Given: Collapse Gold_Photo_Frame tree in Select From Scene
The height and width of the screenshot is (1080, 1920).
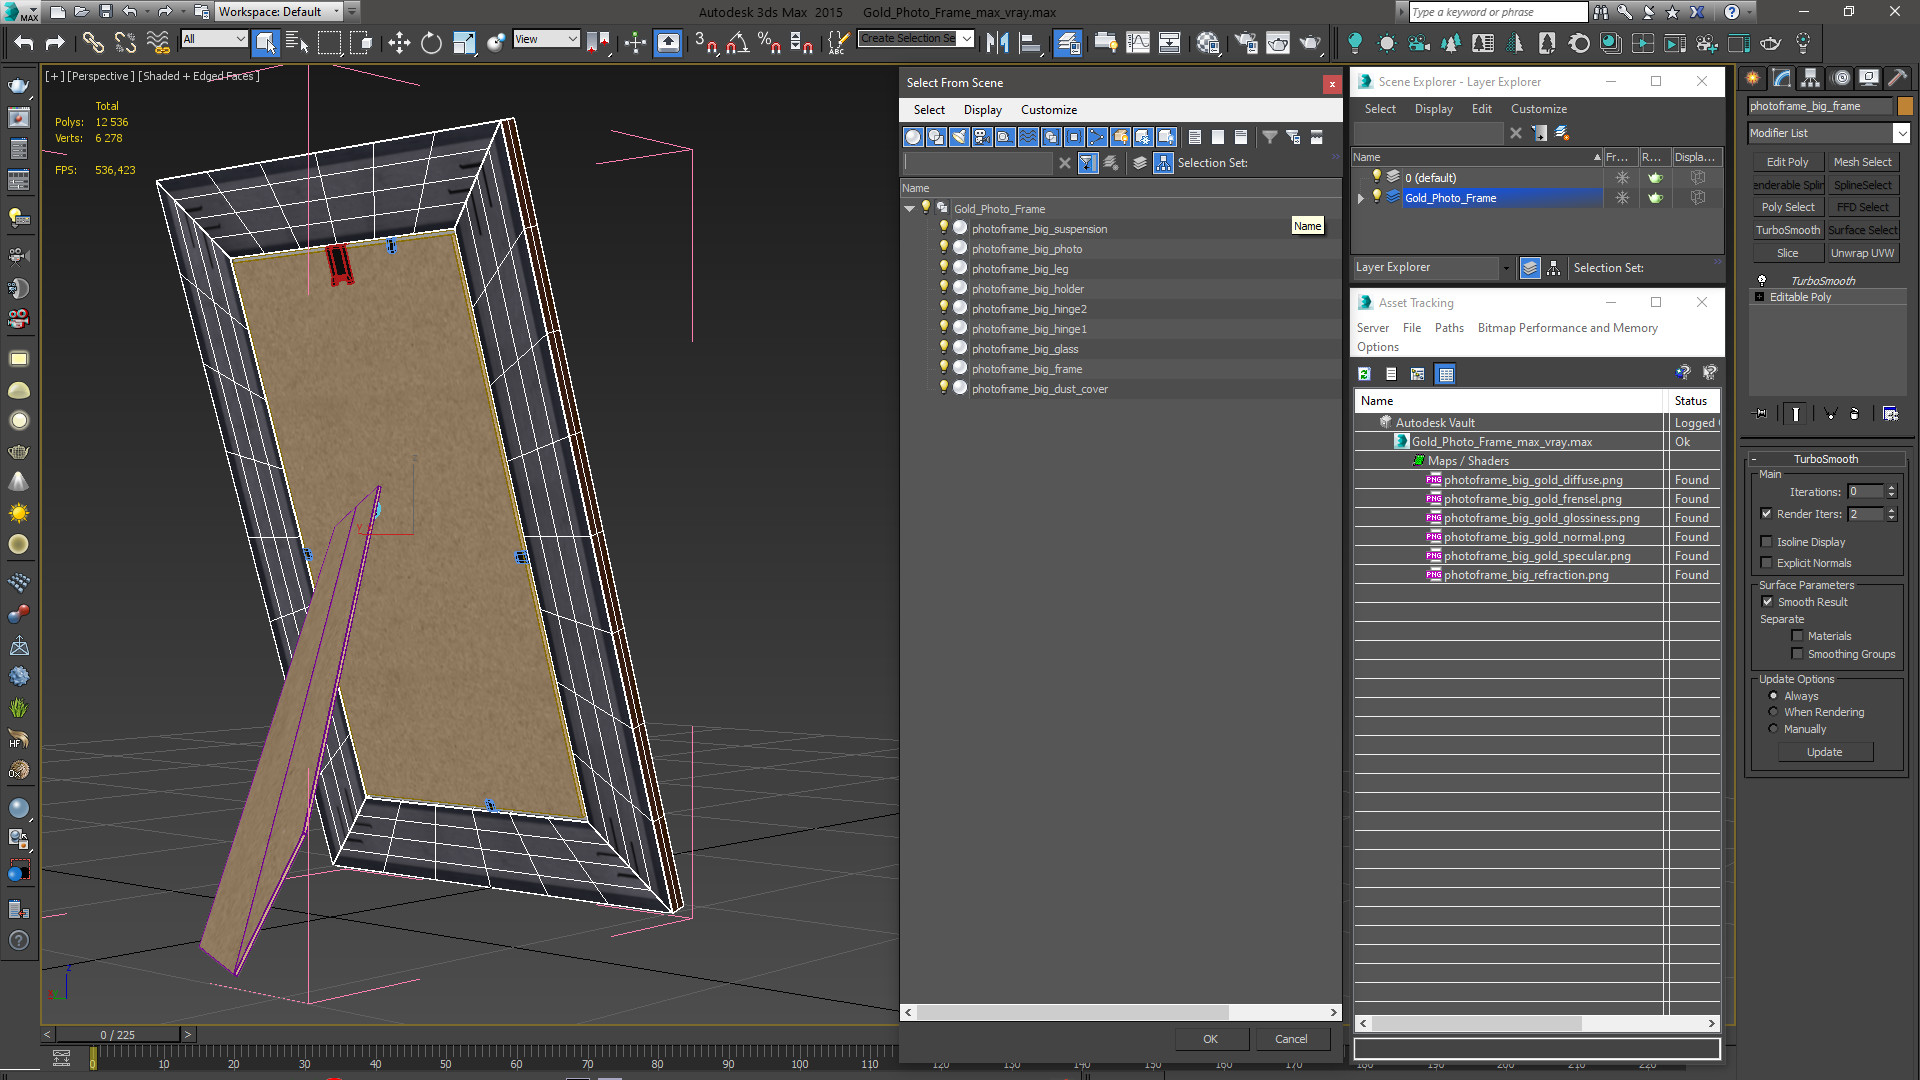Looking at the screenshot, I should point(909,209).
